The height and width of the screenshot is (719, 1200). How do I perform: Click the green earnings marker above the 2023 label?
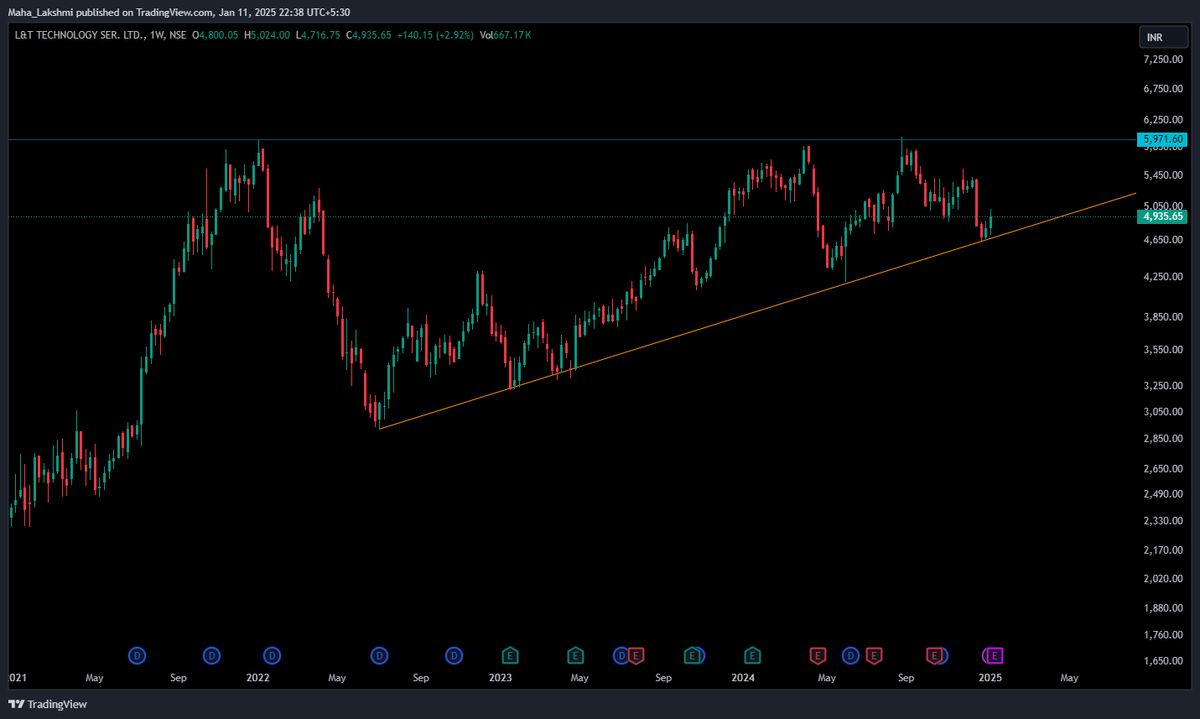click(510, 655)
